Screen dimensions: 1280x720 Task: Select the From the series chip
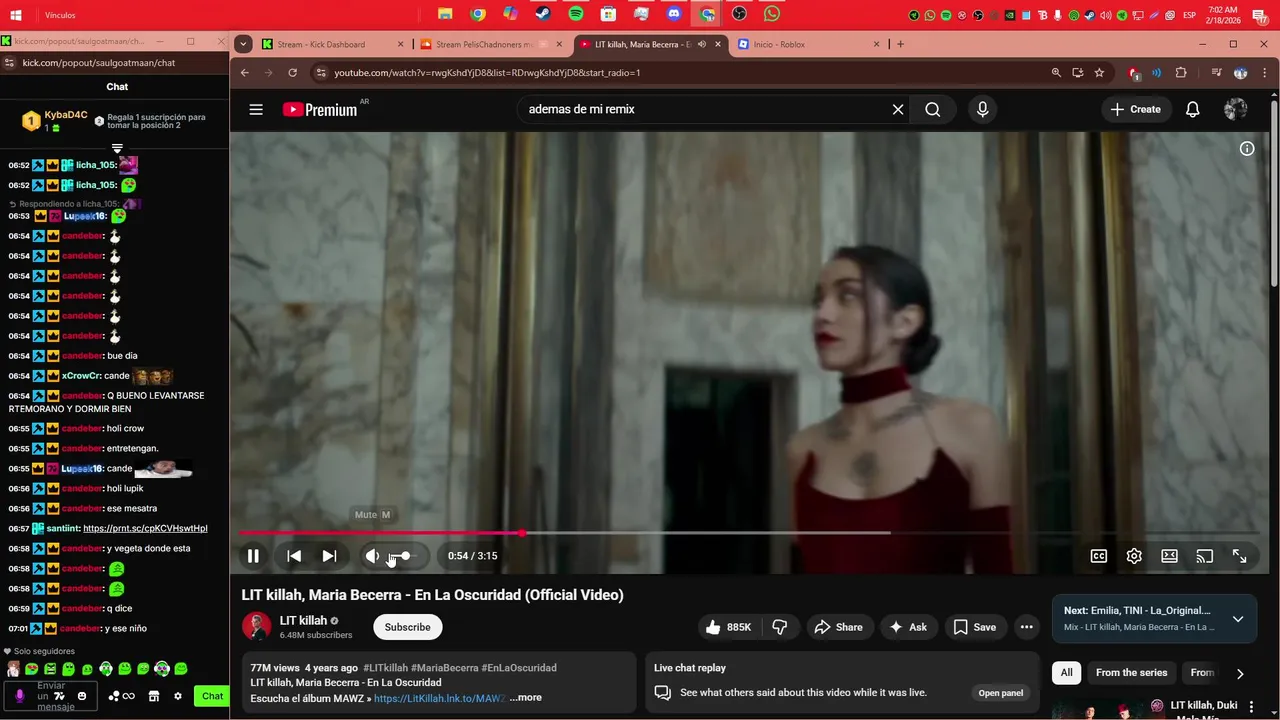1132,673
